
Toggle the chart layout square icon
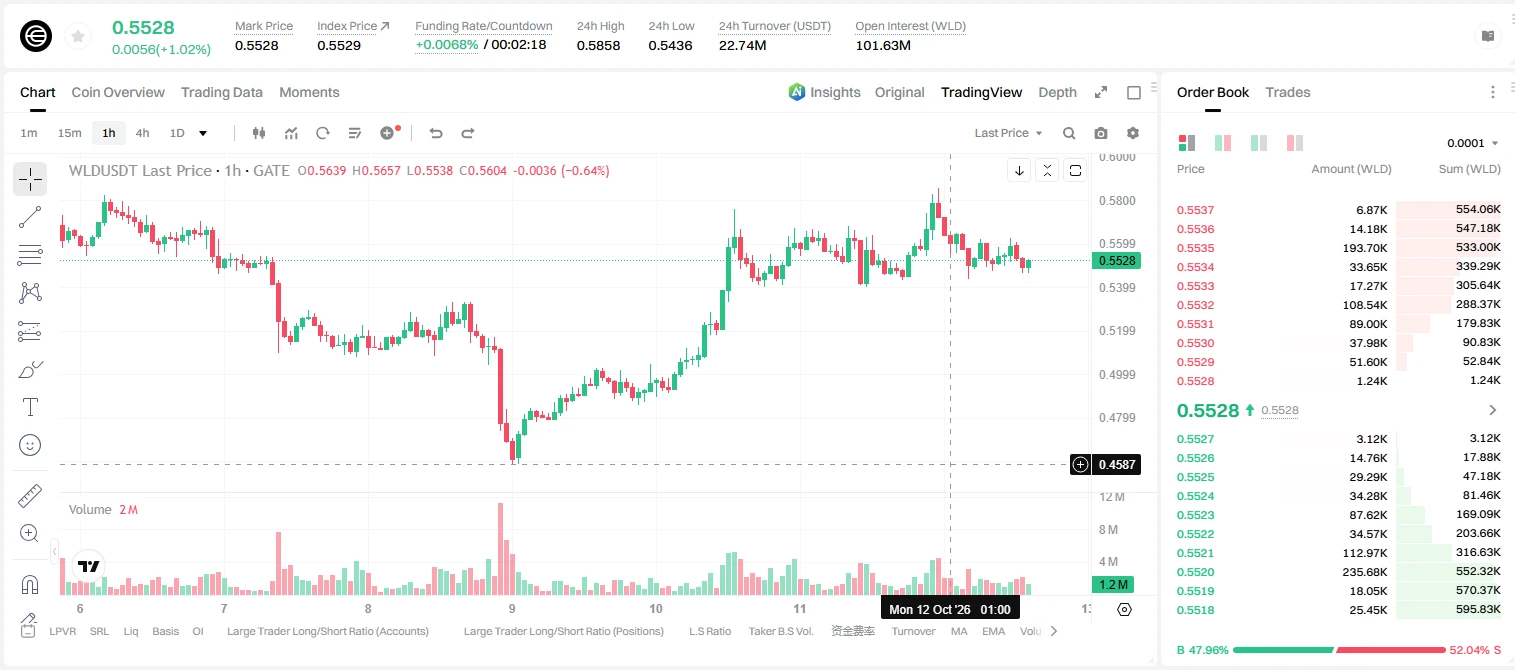(1134, 92)
